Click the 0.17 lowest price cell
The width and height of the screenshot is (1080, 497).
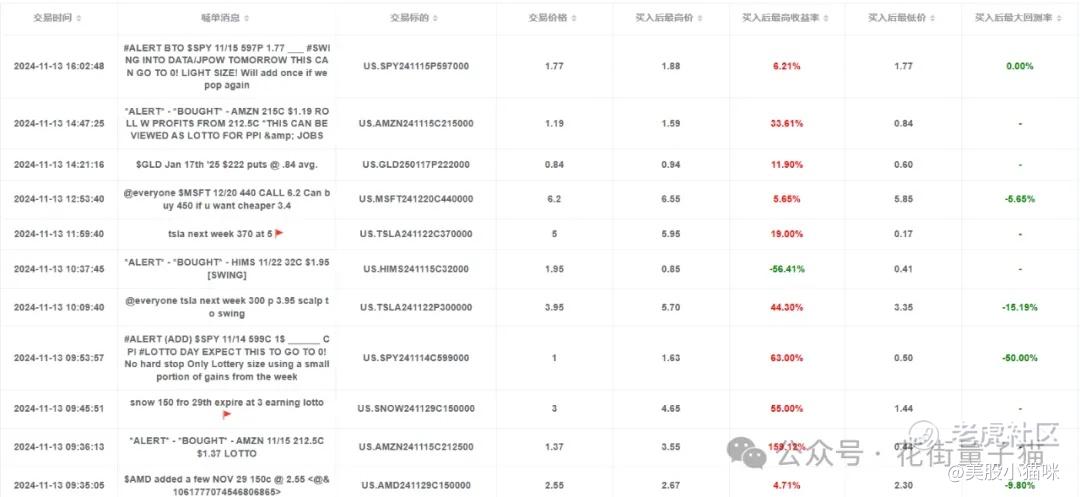pyautogui.click(x=903, y=234)
